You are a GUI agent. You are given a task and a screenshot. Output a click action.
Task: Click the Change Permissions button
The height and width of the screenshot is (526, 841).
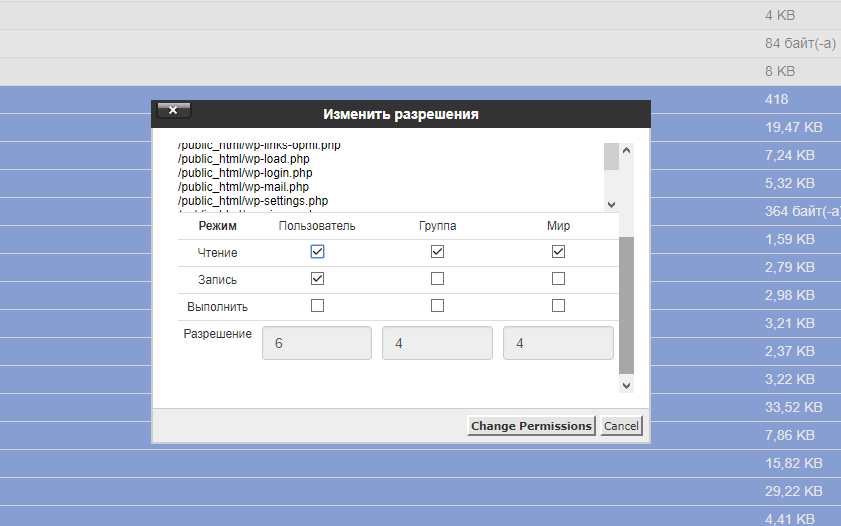click(531, 426)
